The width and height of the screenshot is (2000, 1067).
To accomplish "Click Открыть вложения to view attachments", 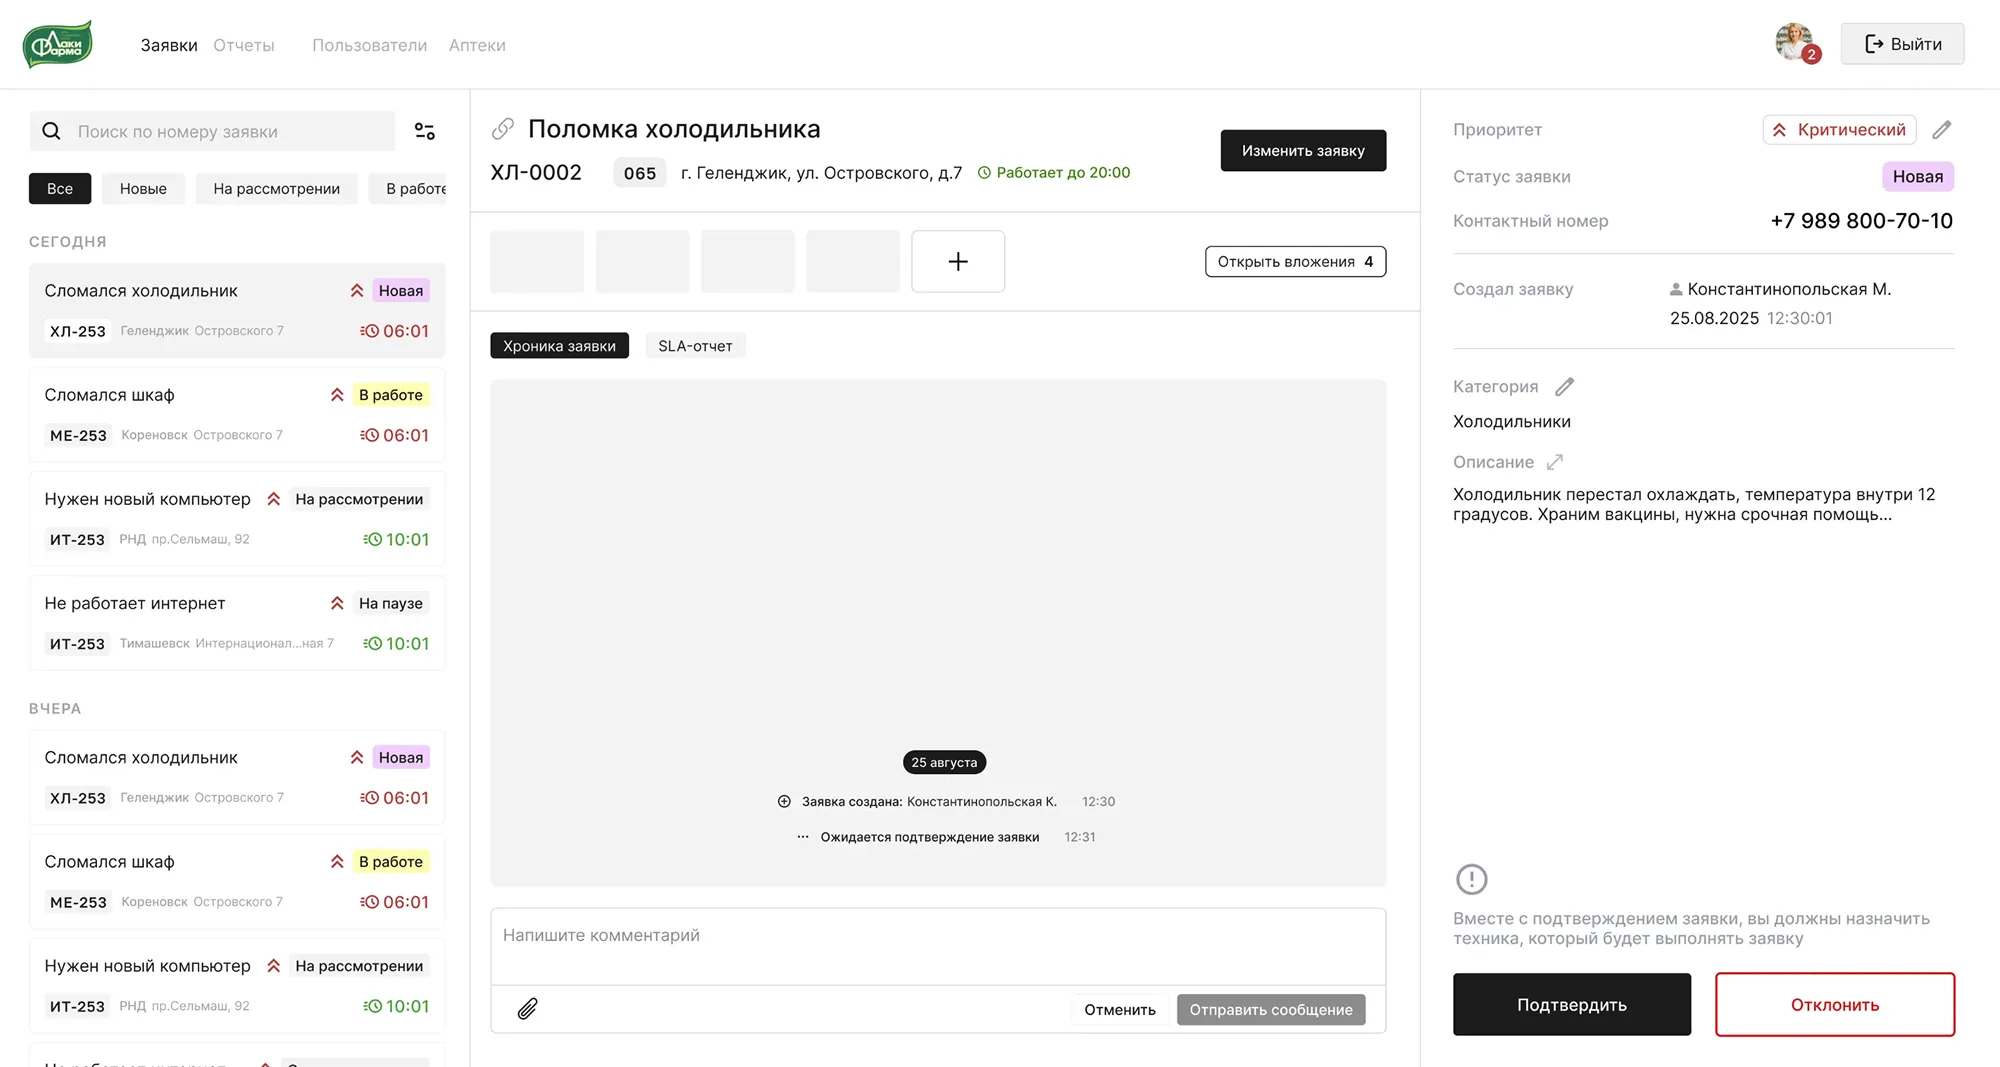I will coord(1295,261).
